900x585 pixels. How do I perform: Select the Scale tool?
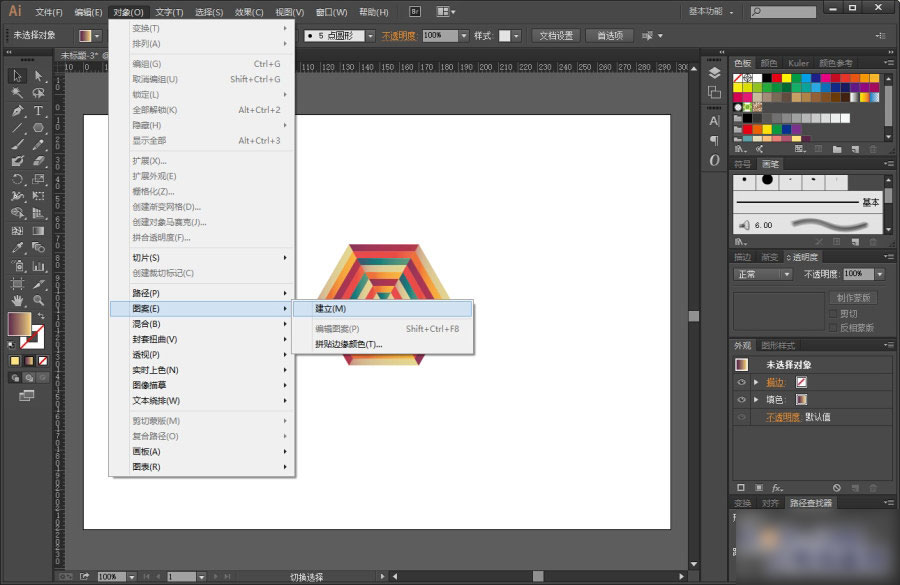38,179
